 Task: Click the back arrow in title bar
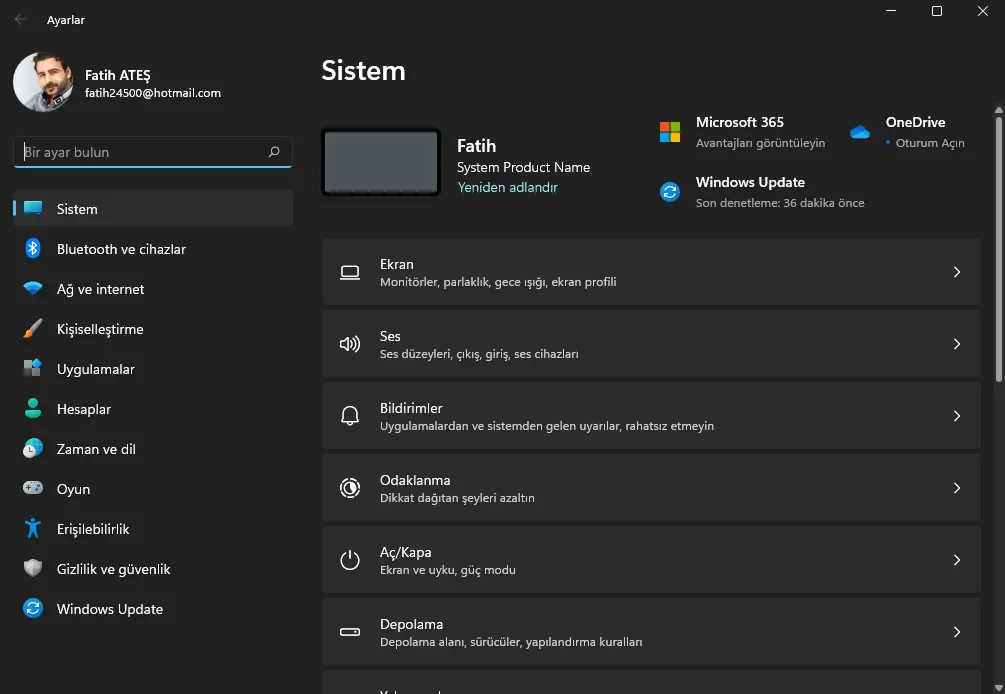point(20,18)
